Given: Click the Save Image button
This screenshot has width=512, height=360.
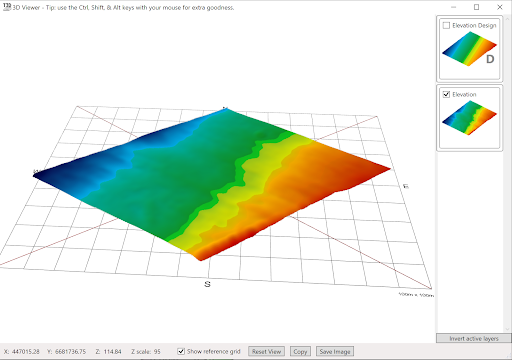Looking at the screenshot, I should 335,351.
